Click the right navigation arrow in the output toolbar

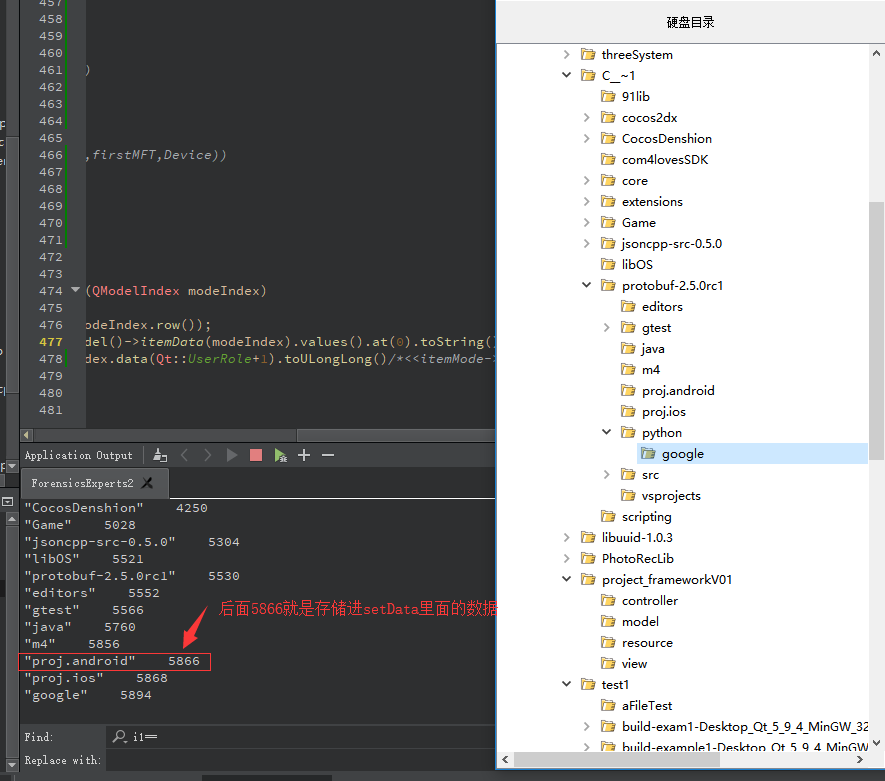pyautogui.click(x=207, y=455)
